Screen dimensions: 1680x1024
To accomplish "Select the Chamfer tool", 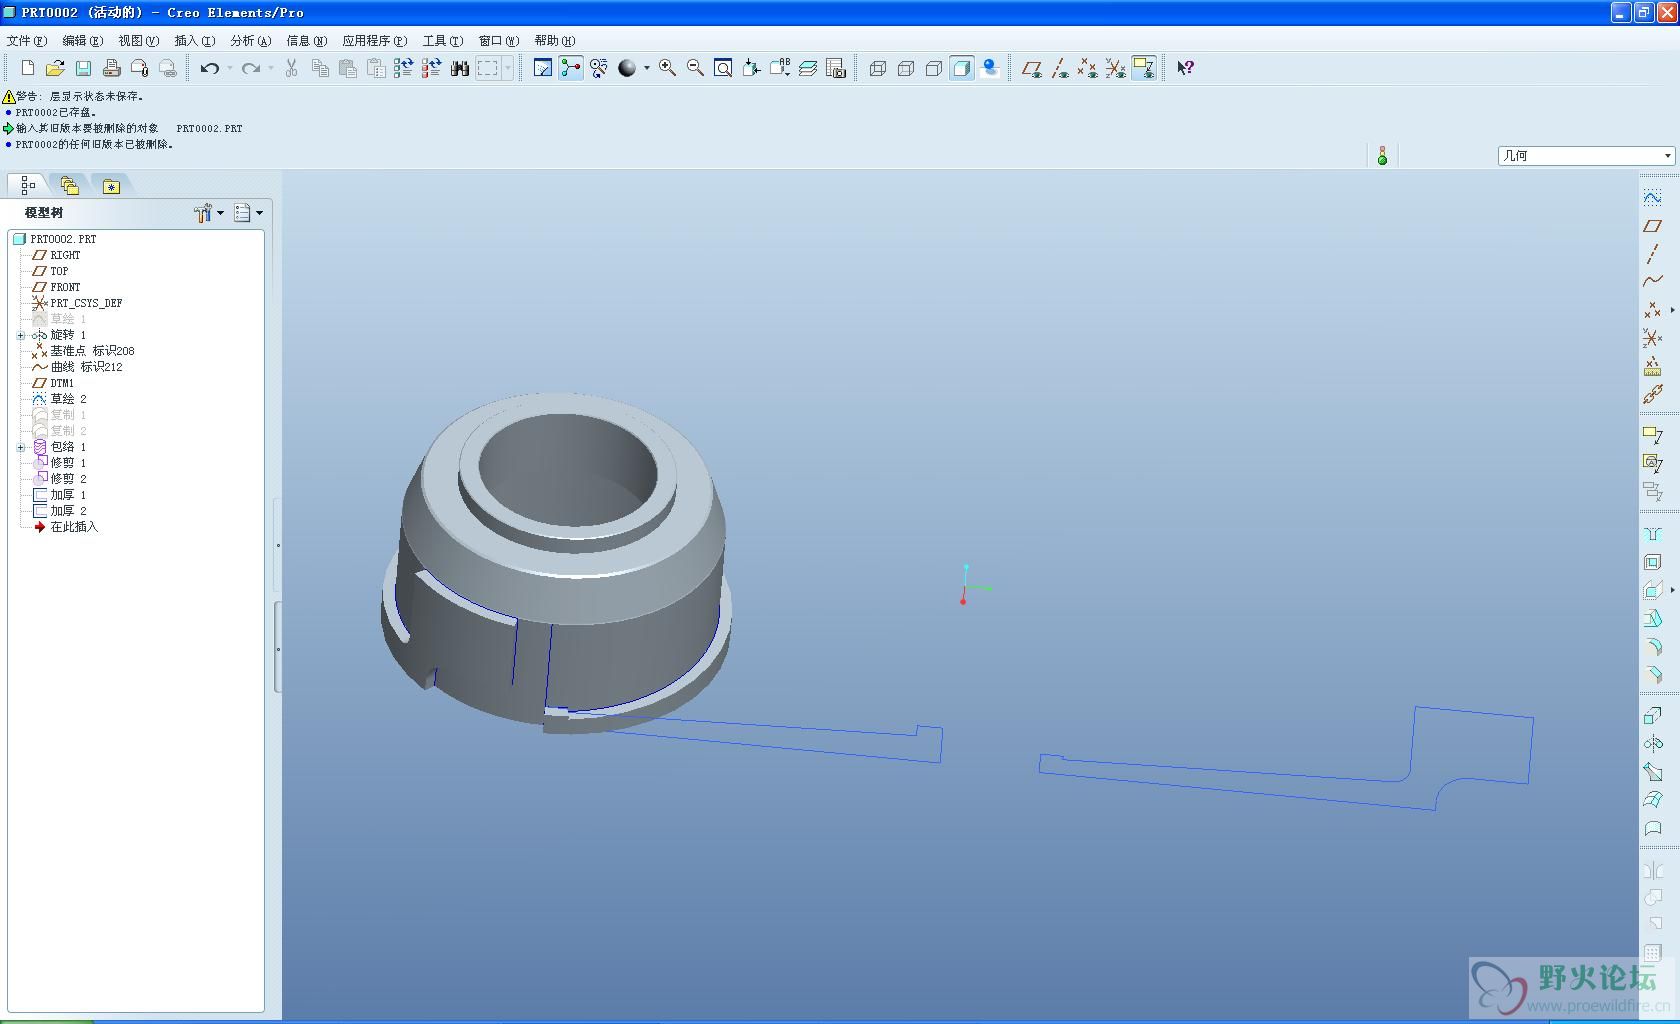I will (1652, 675).
